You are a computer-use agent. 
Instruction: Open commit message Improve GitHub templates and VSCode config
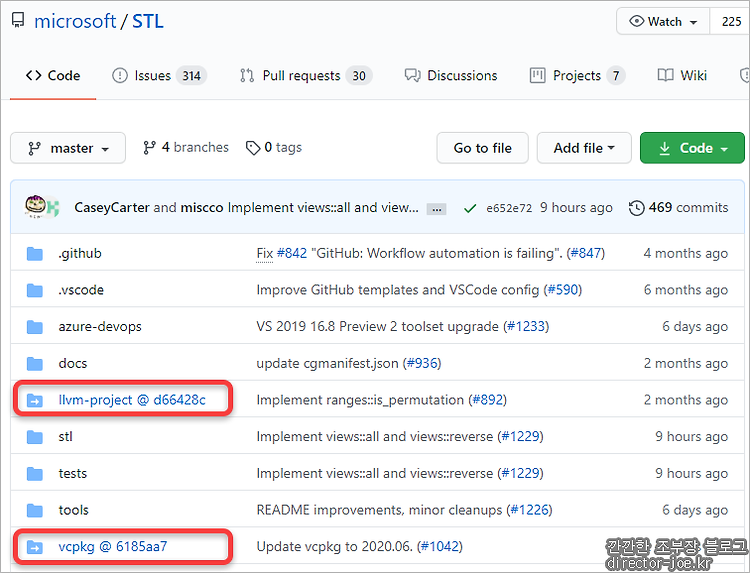point(397,290)
